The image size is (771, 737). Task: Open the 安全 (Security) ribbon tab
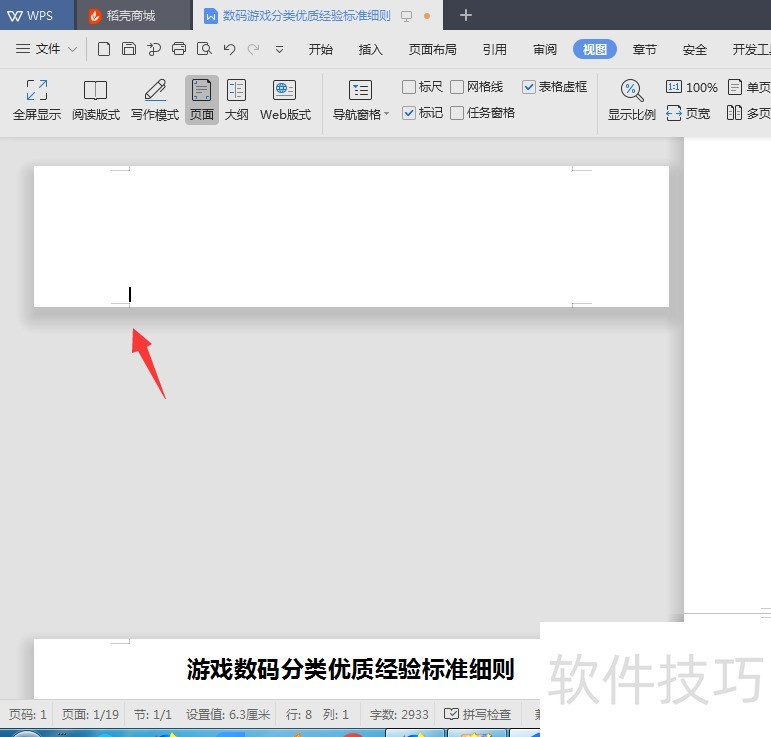(x=695, y=49)
